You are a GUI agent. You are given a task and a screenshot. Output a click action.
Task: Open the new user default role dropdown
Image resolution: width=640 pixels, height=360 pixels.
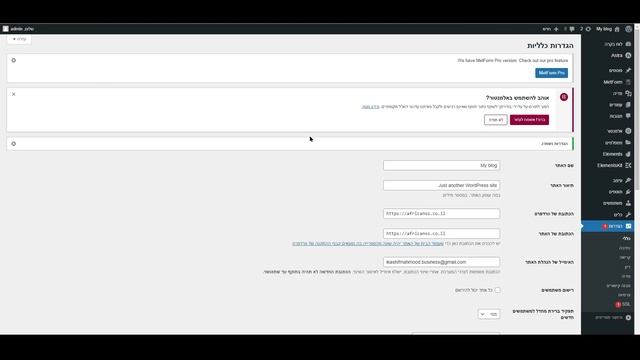489,314
